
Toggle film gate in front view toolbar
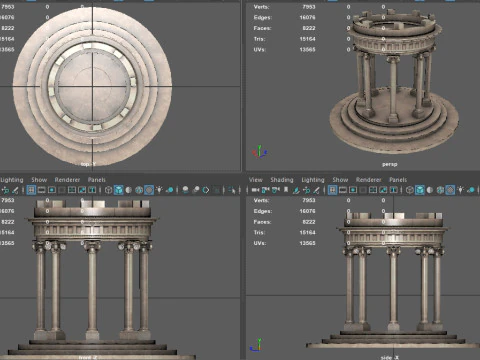tap(41, 190)
